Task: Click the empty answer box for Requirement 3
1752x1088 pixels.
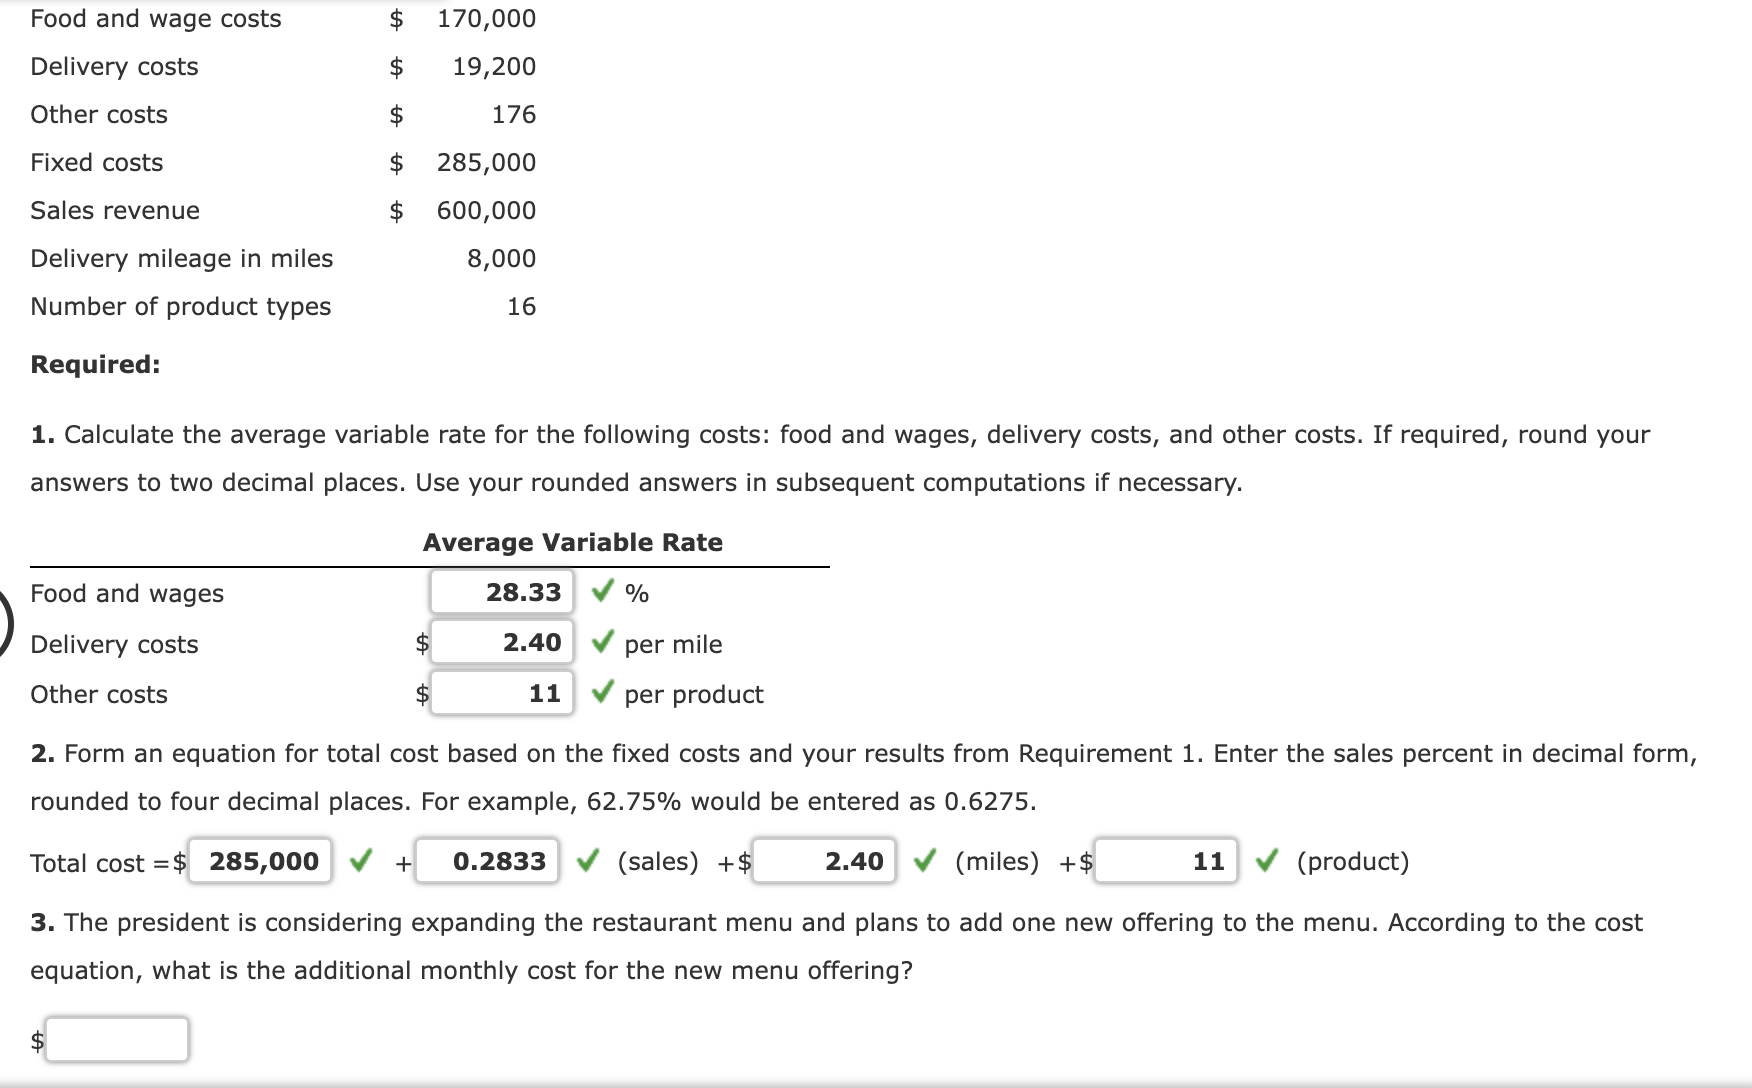Action: pyautogui.click(x=117, y=1039)
